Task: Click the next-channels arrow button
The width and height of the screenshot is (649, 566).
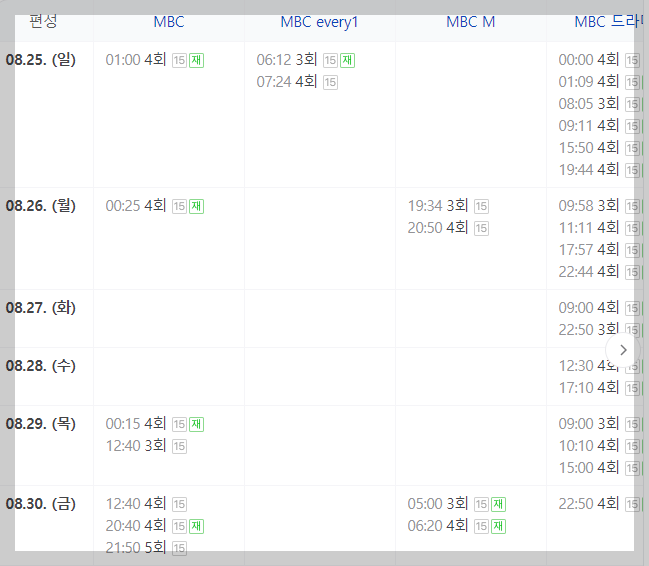Action: (x=623, y=350)
